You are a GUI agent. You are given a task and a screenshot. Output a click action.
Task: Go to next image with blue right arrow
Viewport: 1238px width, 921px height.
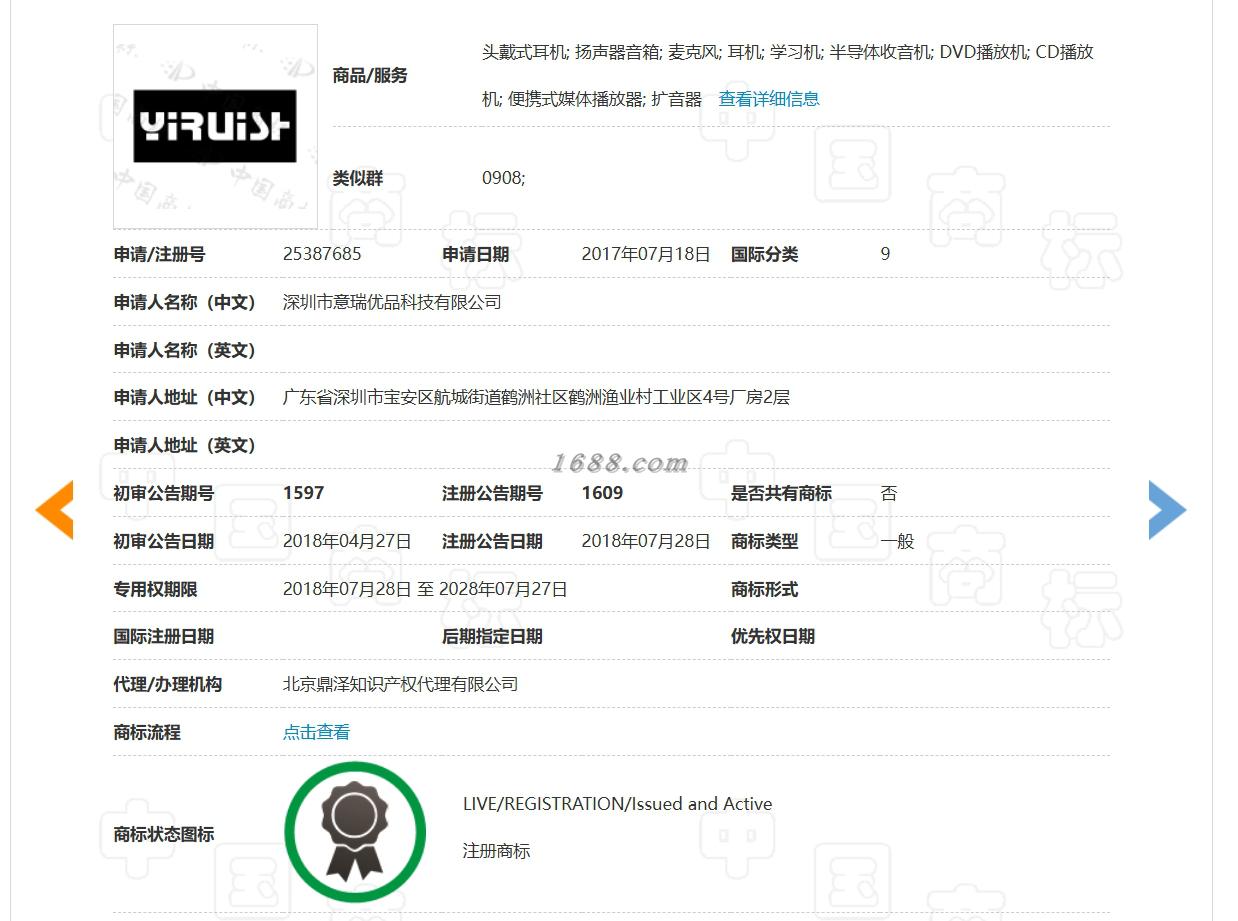click(x=1167, y=510)
